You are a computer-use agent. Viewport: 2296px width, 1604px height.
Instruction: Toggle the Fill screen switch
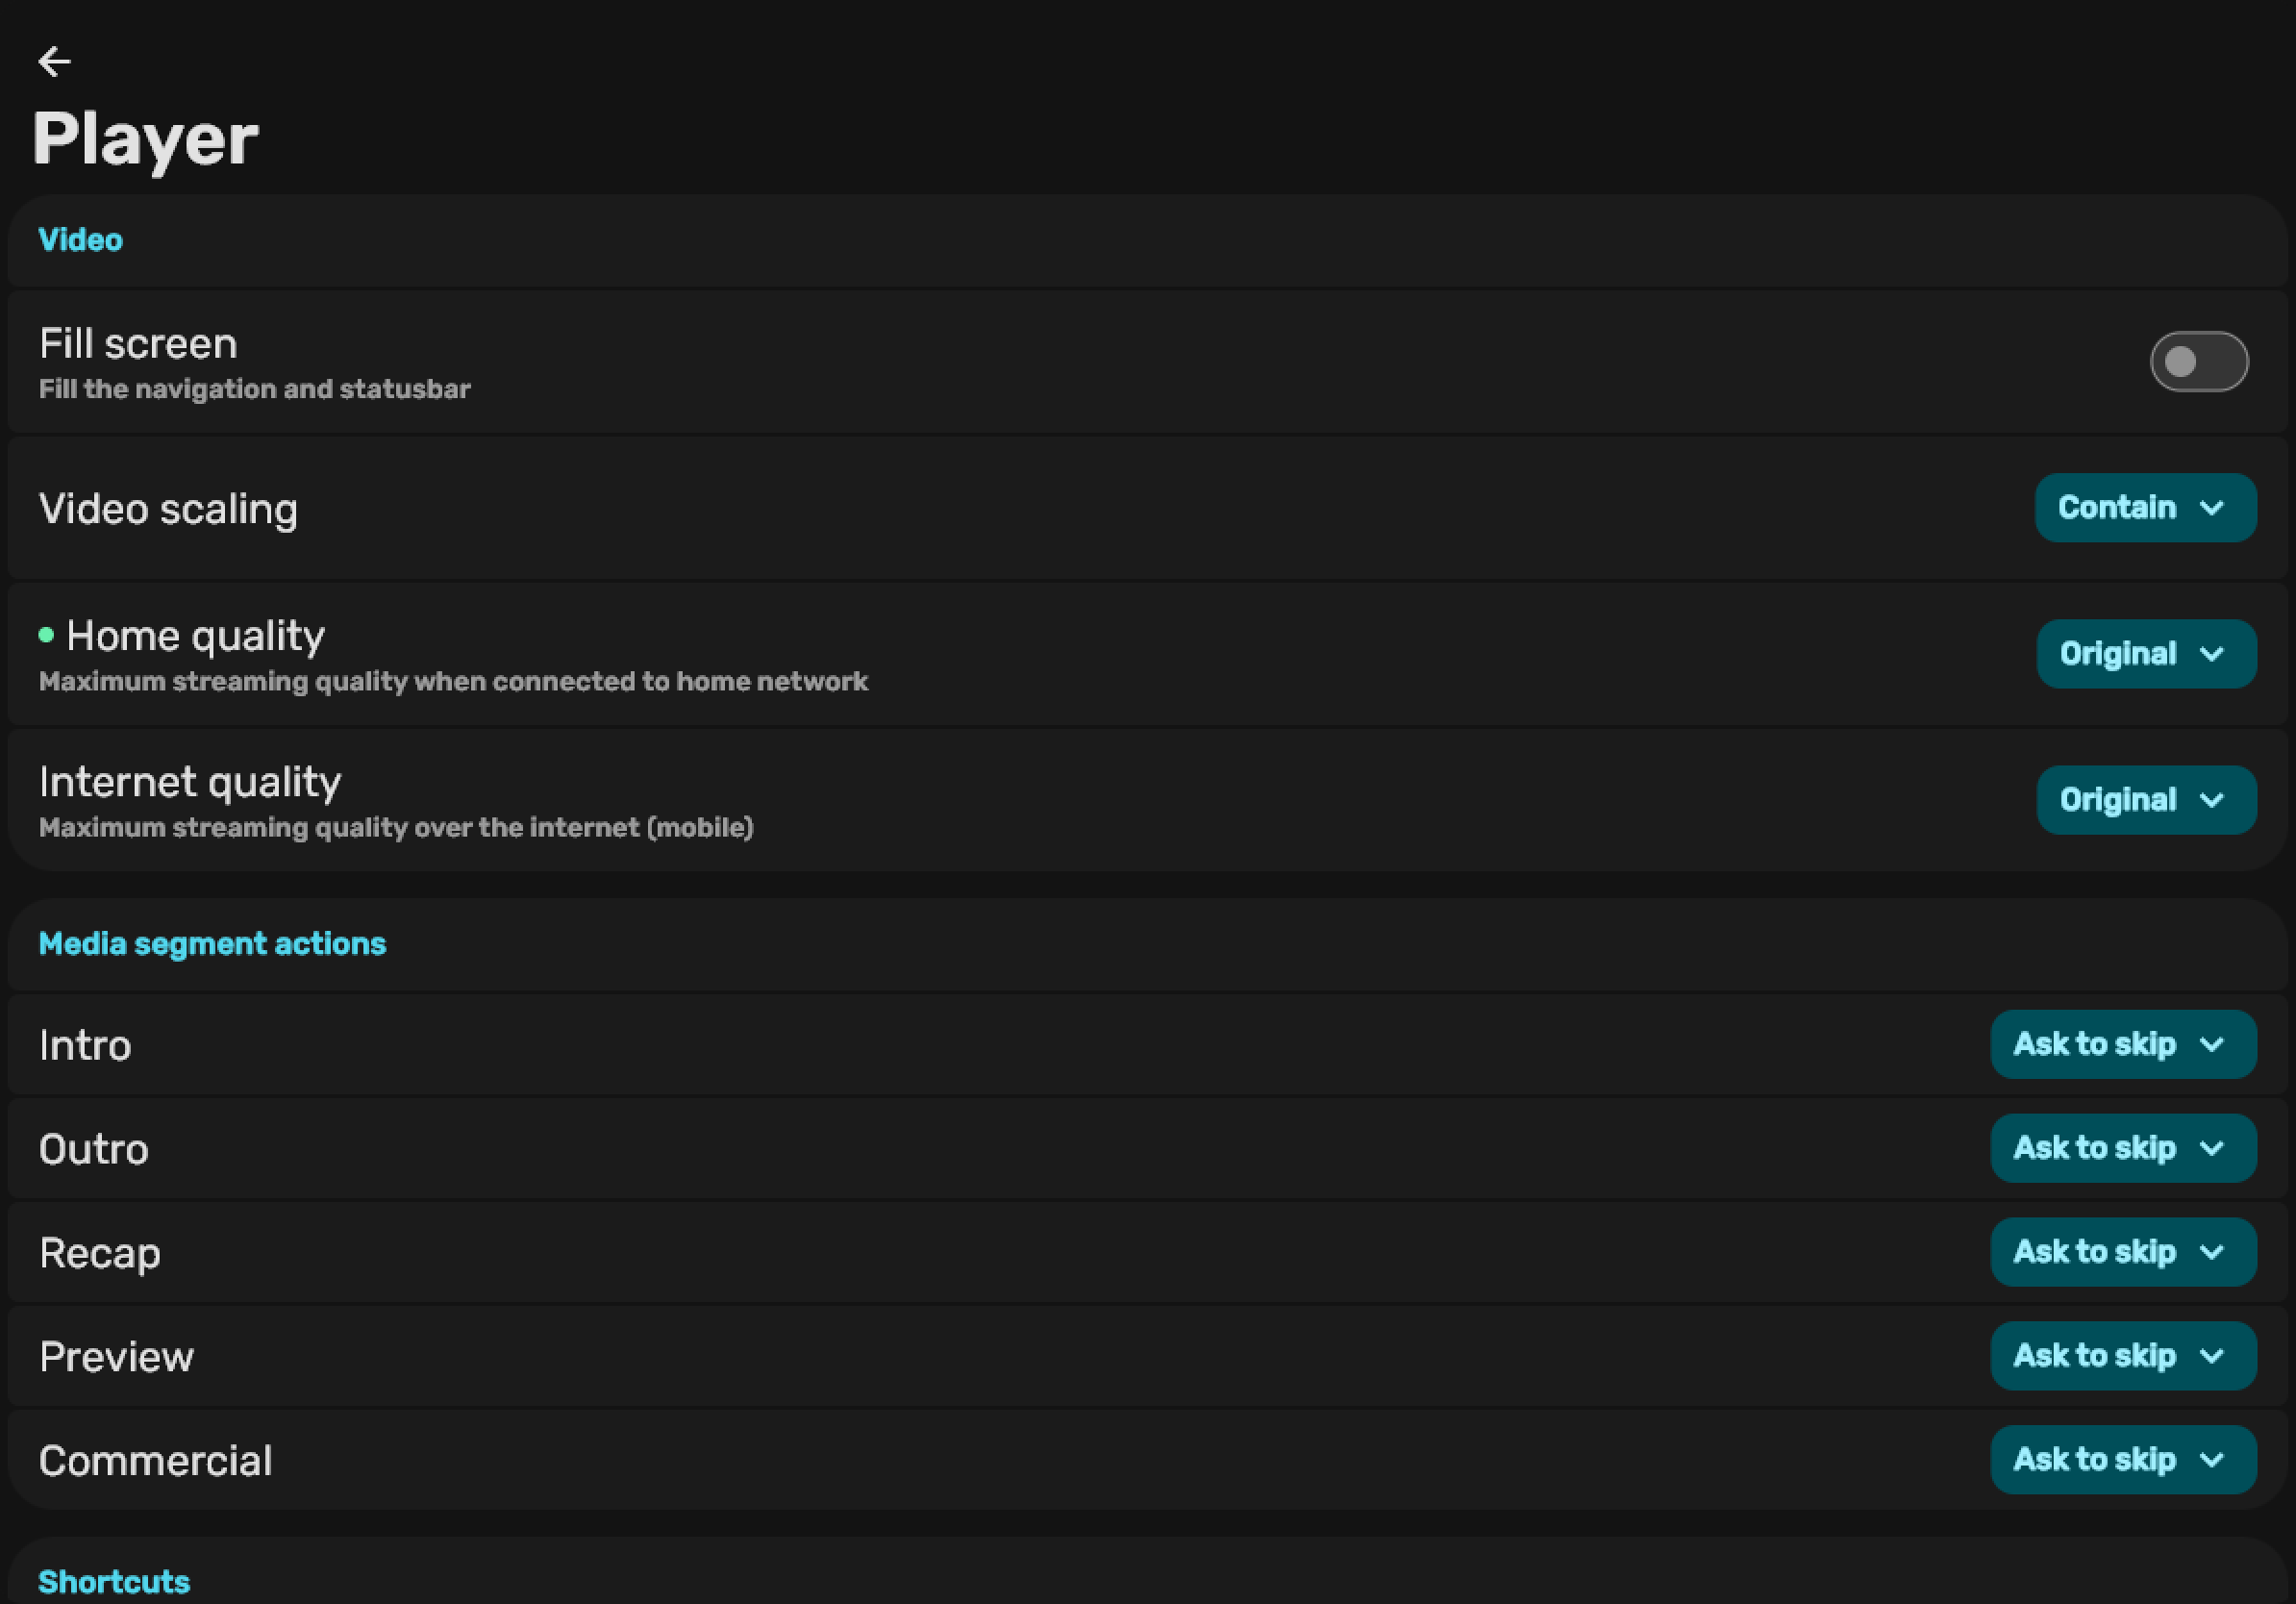(2198, 362)
